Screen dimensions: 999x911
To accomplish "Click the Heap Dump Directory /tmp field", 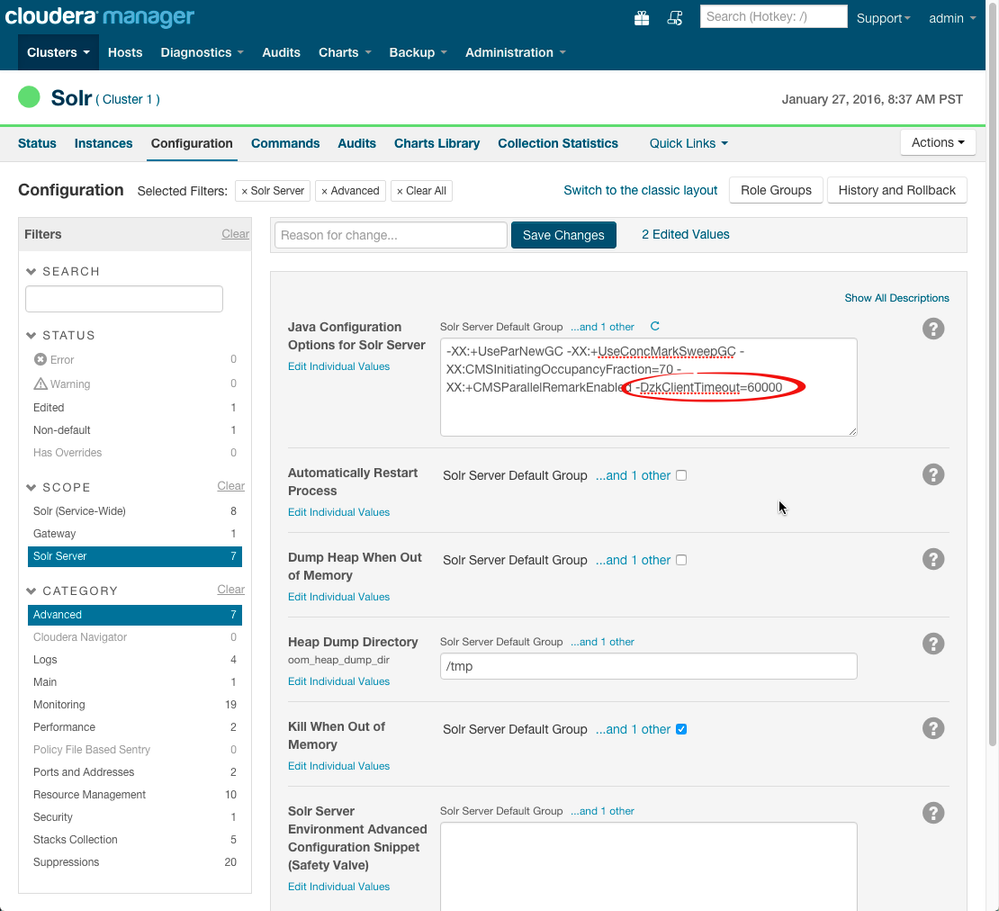I will (x=649, y=666).
